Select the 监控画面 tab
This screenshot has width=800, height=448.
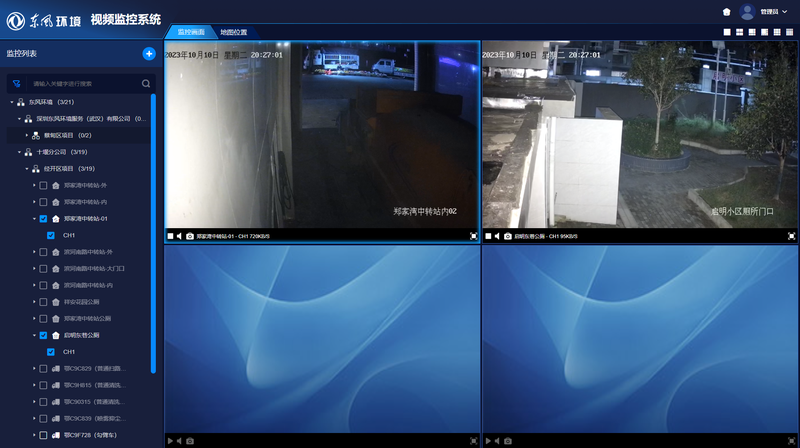pos(191,32)
